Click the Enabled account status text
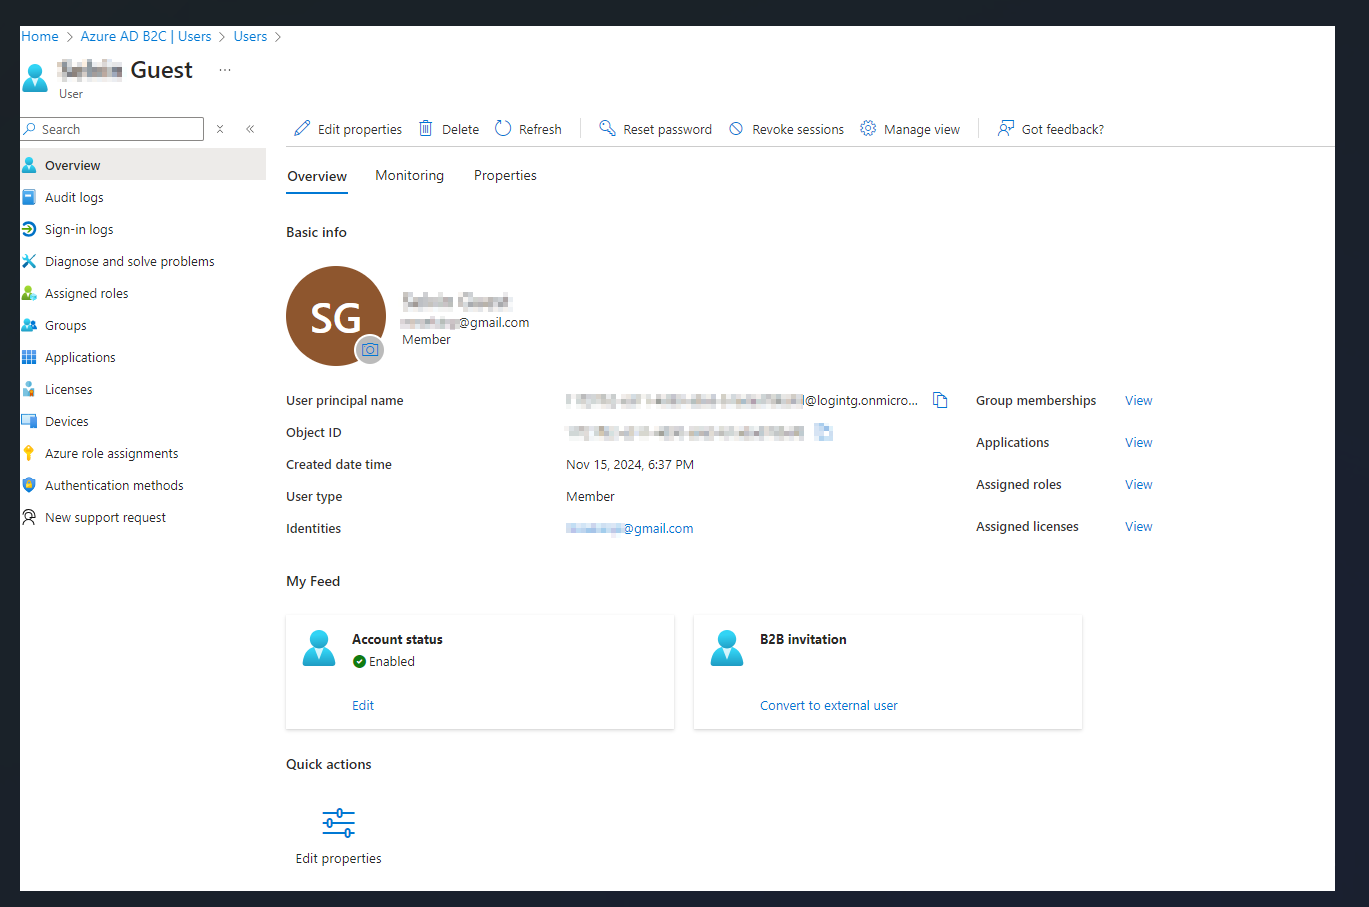1369x907 pixels. tap(392, 661)
